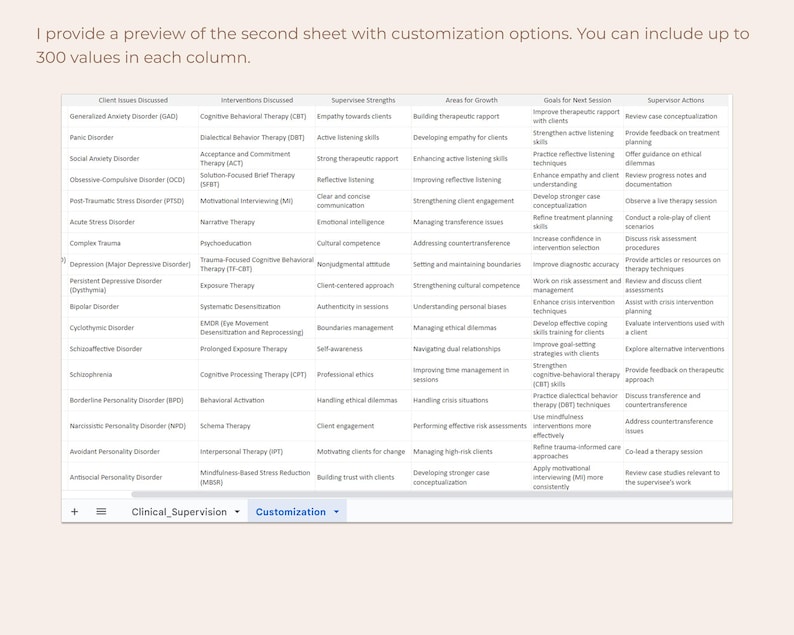The height and width of the screenshot is (635, 794).
Task: Click the Active listening skills cell
Action: click(363, 138)
